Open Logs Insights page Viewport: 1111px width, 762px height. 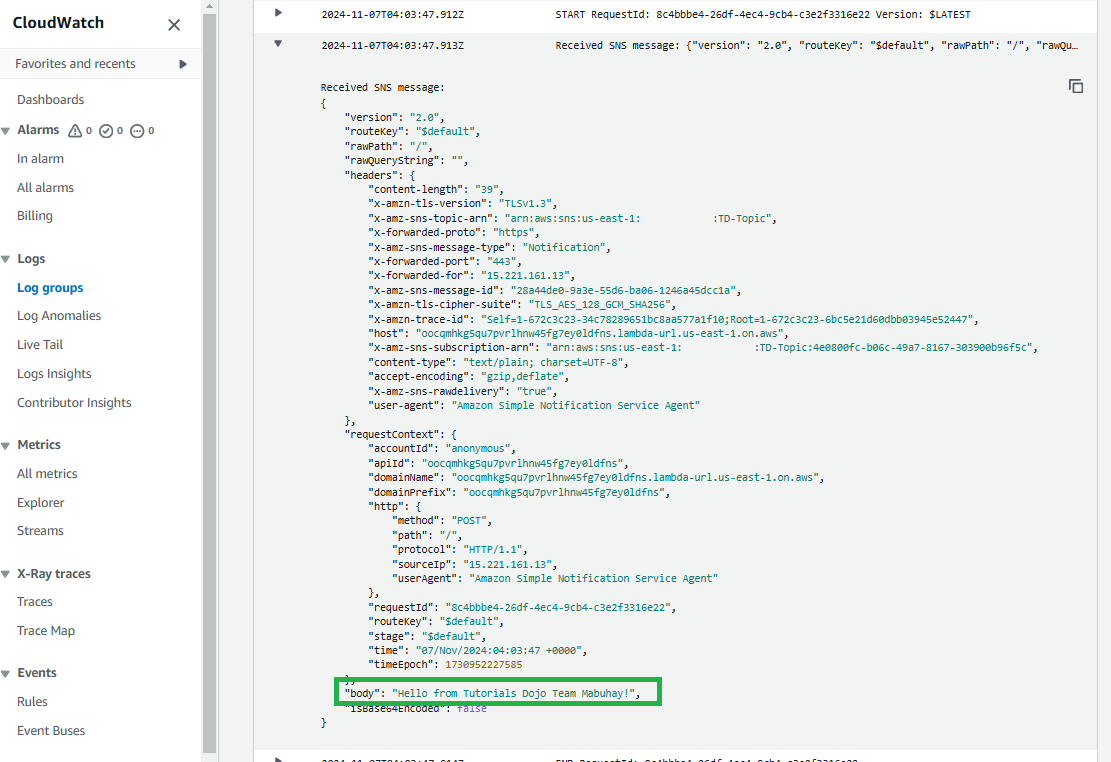pos(54,374)
